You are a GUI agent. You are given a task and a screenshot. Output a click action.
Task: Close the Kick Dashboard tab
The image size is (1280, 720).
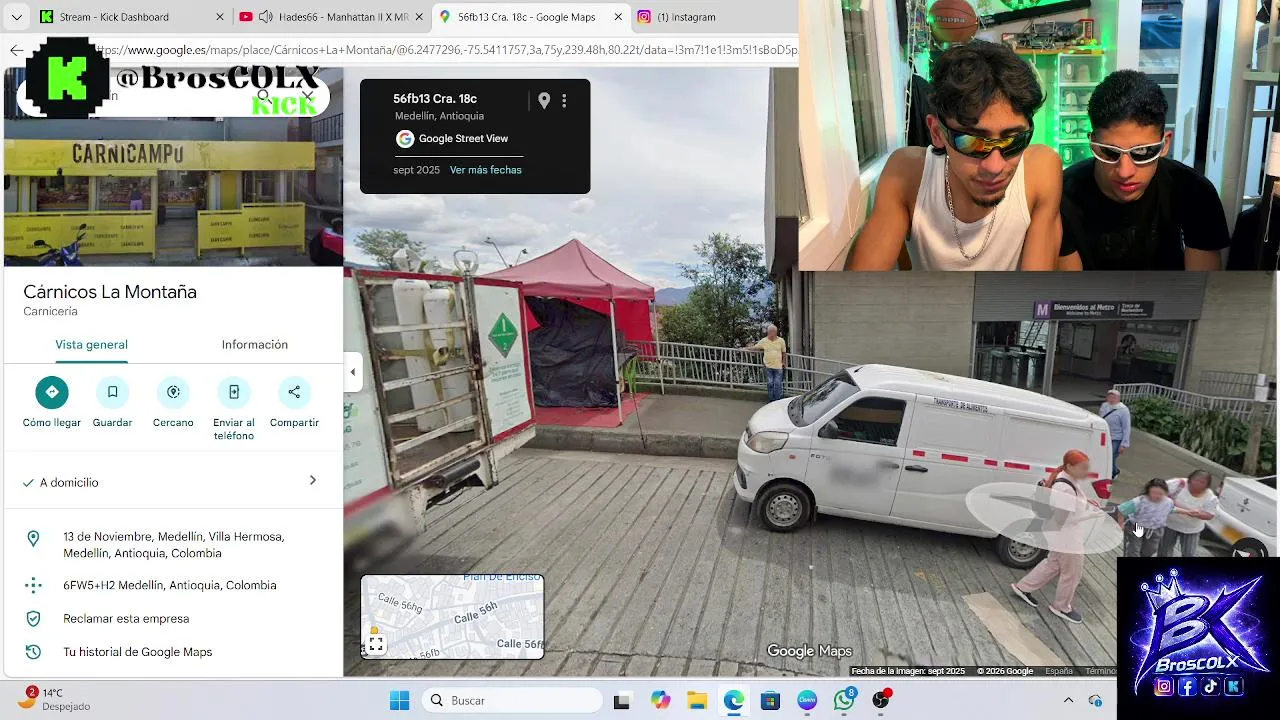220,17
